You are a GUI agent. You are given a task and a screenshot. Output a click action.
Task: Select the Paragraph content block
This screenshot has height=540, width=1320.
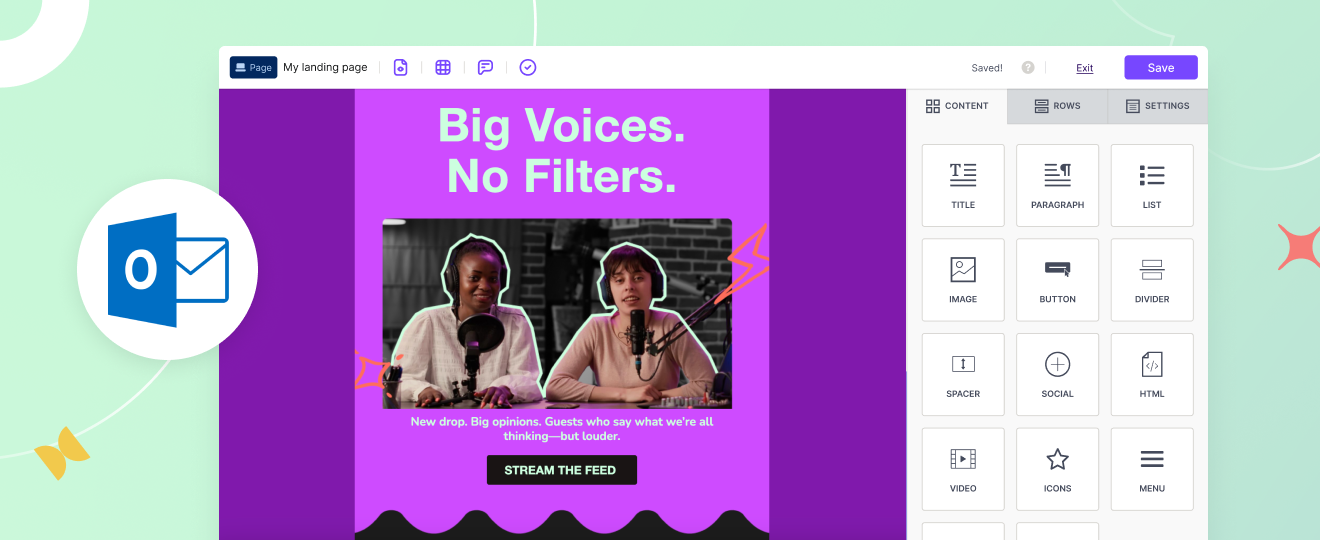[1057, 185]
